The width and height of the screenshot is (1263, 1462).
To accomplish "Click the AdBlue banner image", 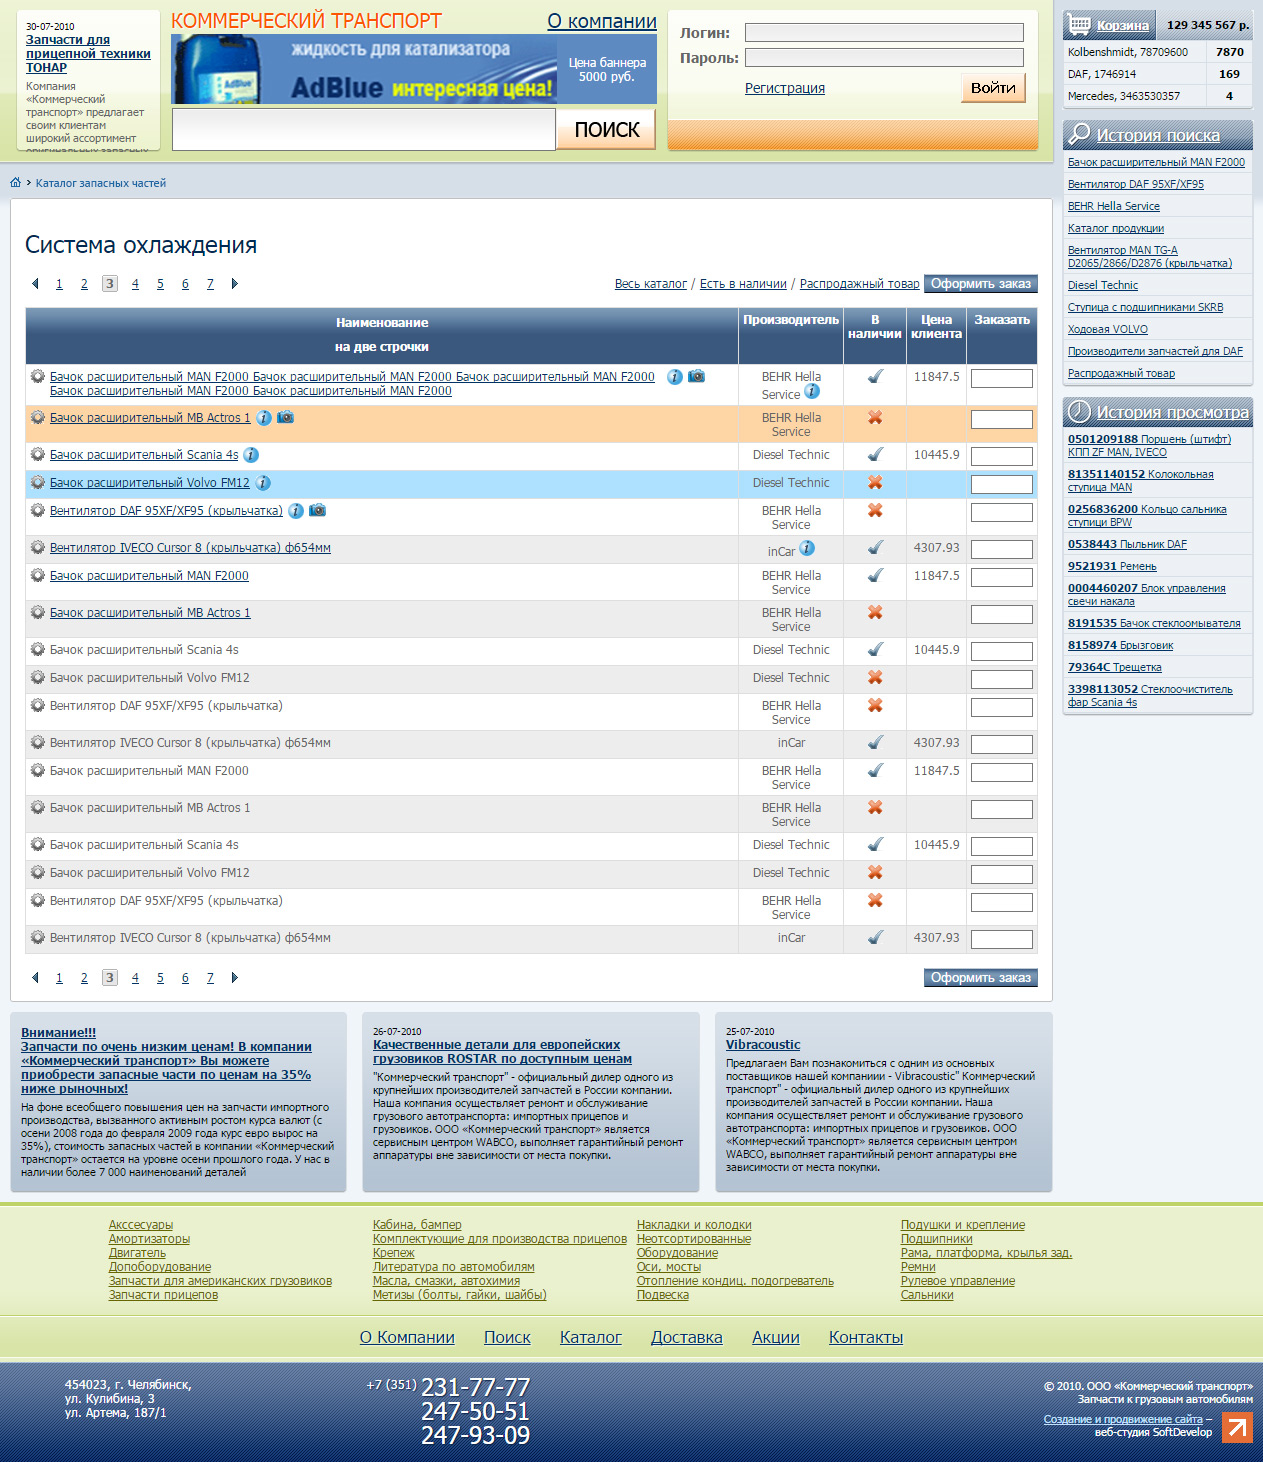I will click(x=364, y=69).
